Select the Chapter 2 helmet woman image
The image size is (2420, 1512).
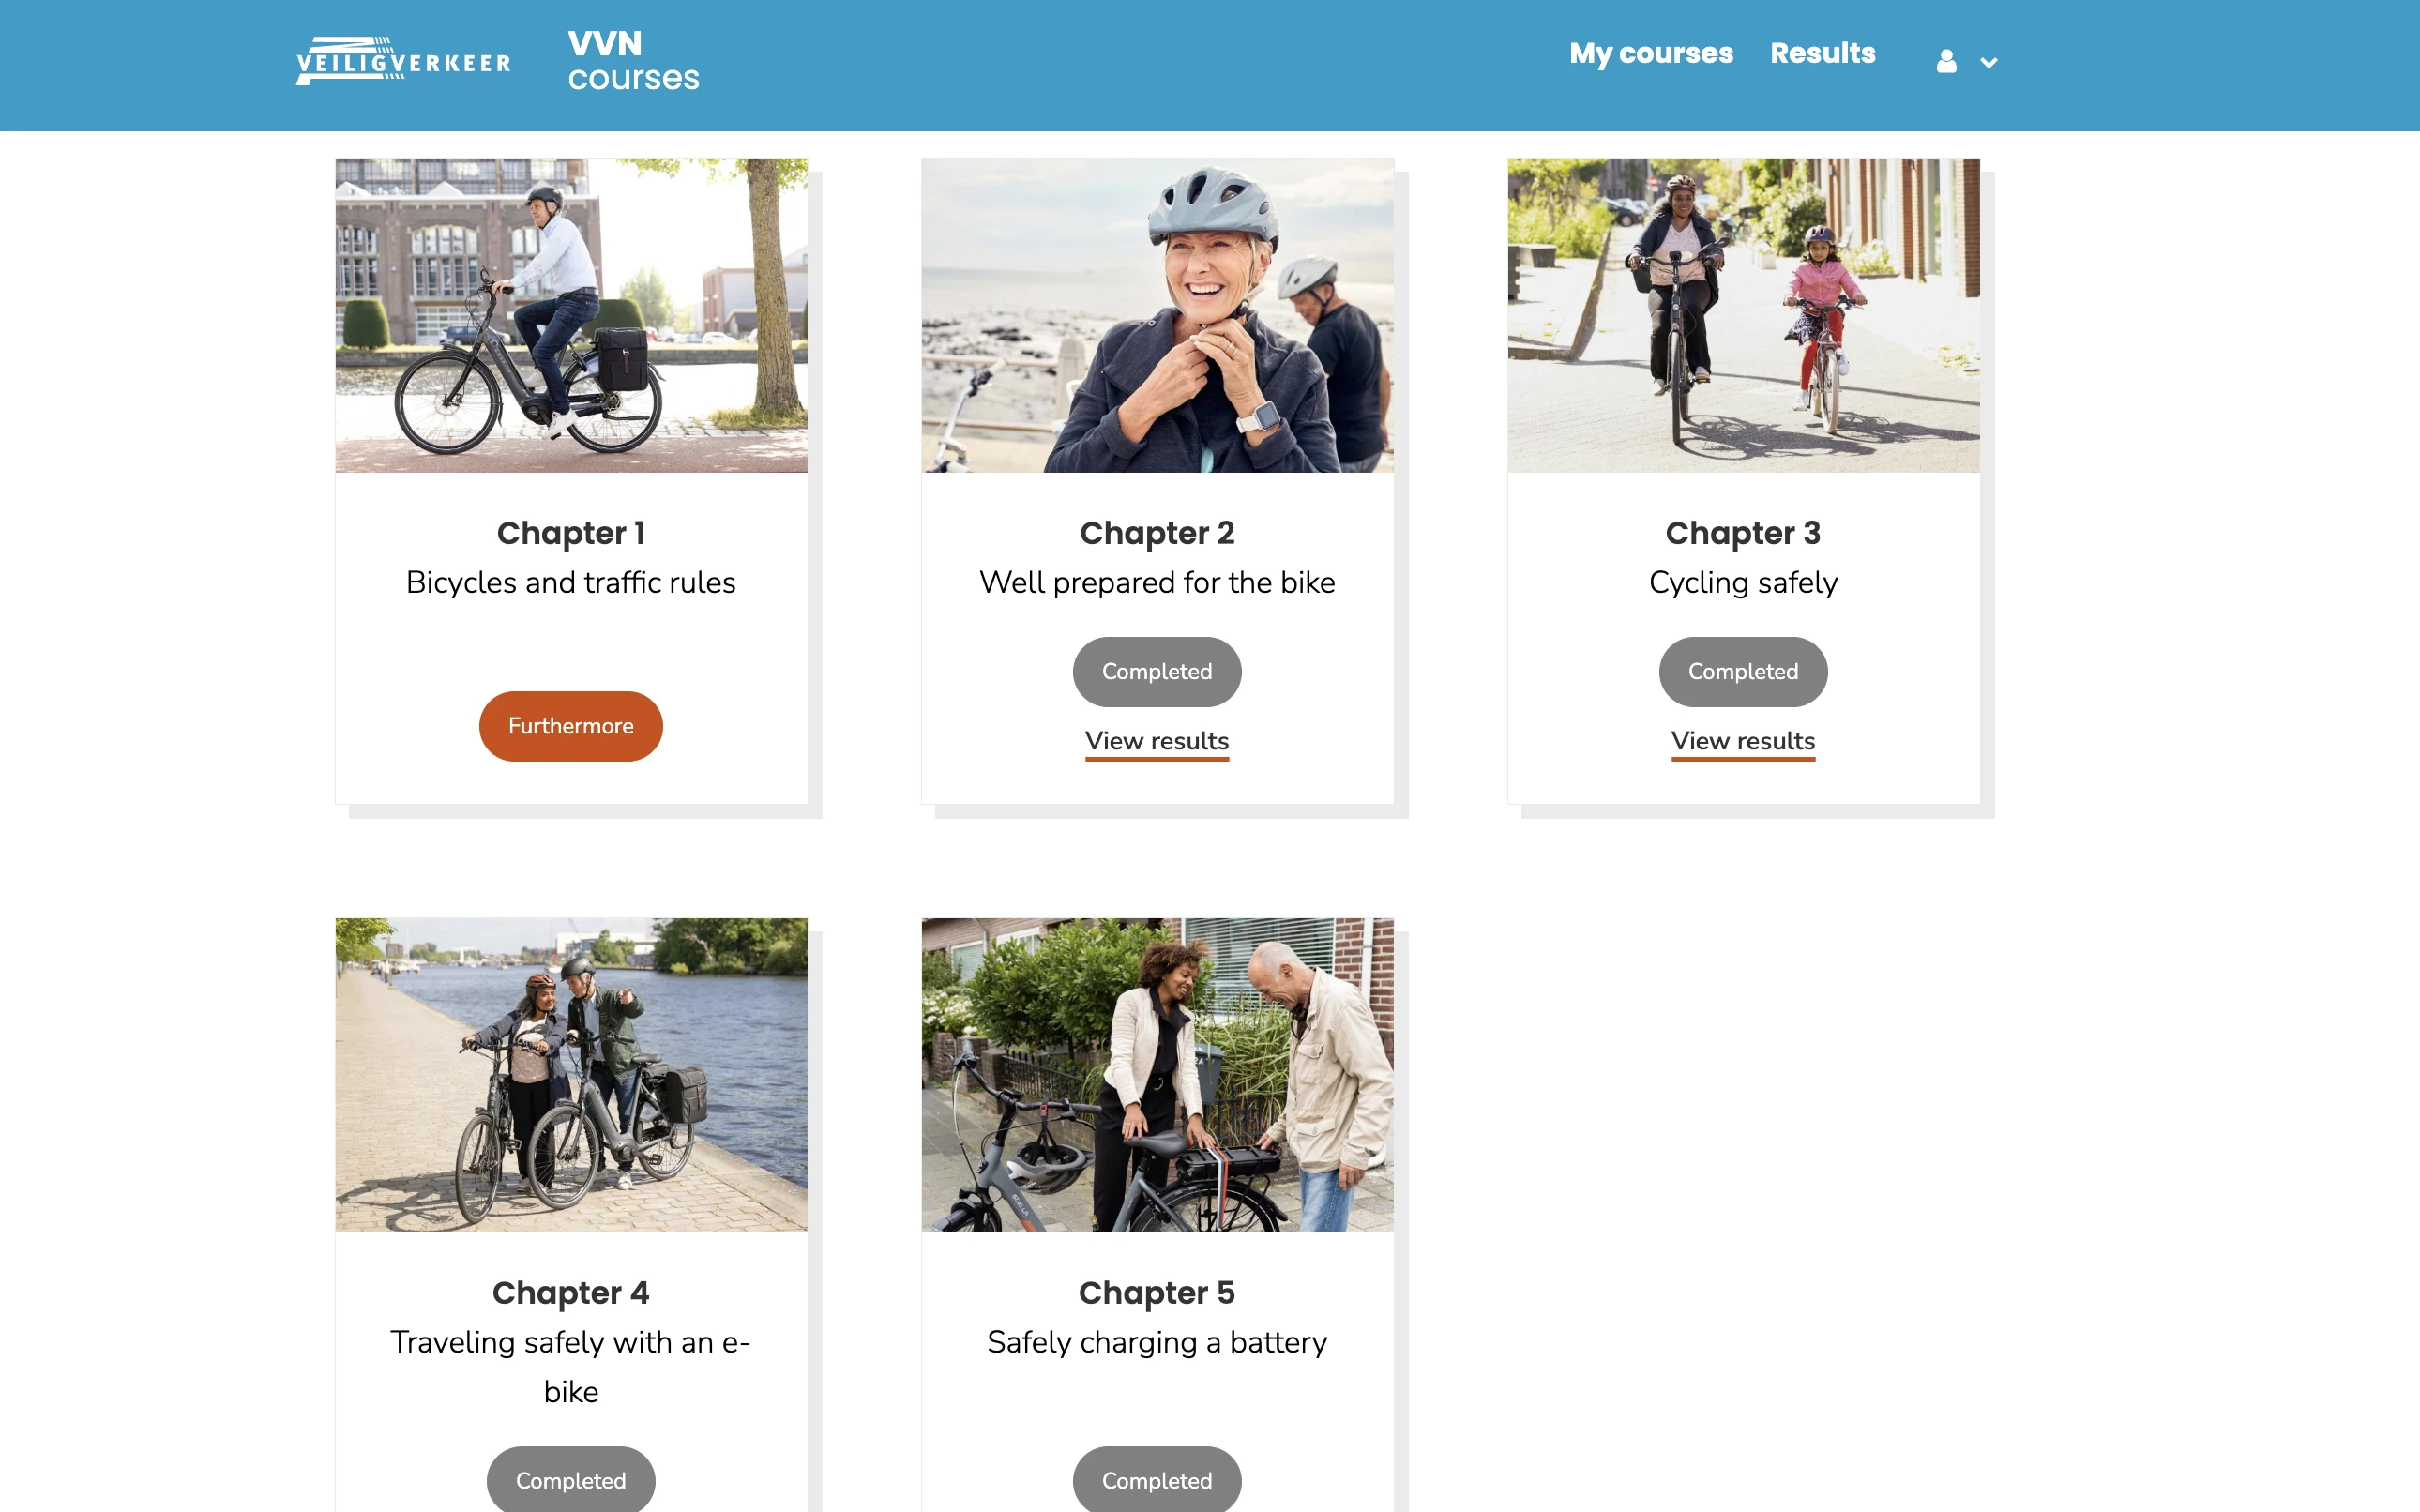(x=1157, y=315)
